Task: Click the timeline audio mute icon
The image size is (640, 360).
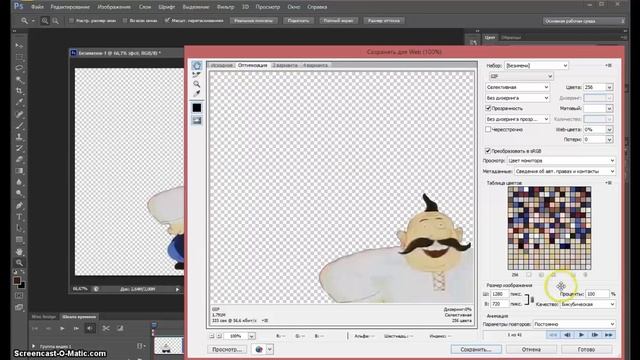Action: (90, 328)
